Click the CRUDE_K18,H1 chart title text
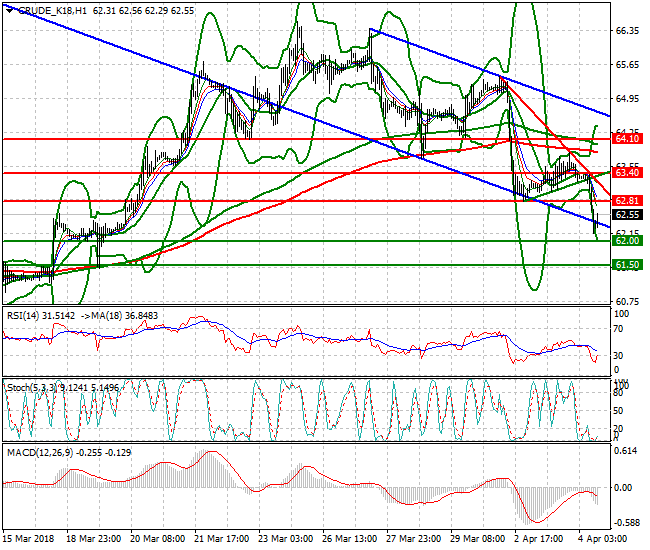 [53, 11]
